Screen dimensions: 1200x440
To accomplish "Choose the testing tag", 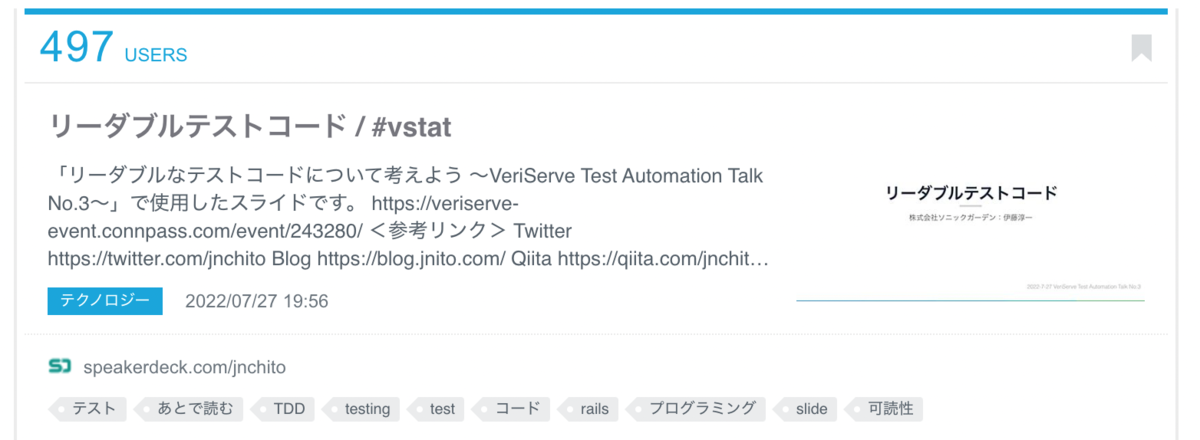I will tap(362, 408).
